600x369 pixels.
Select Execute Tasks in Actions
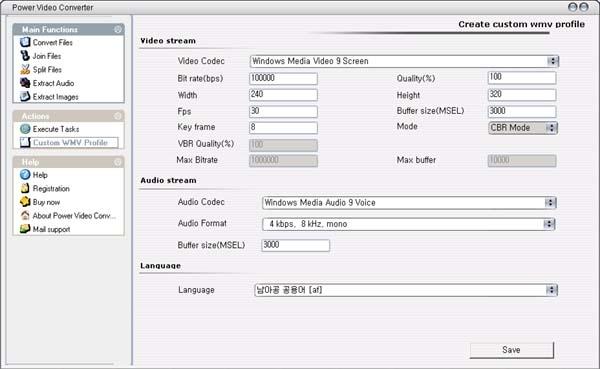[56, 129]
